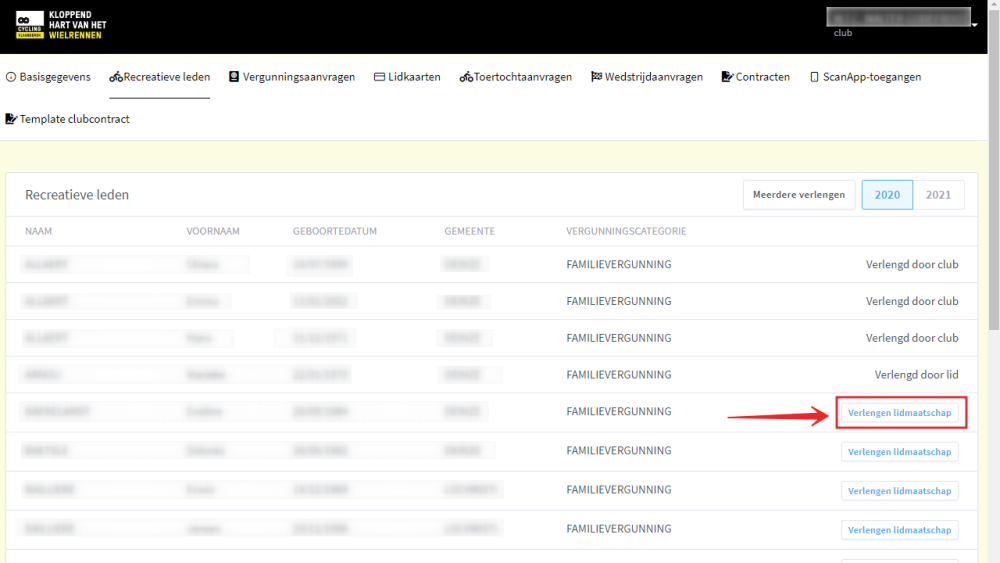
Task: Select the 2020 year toggle
Action: tap(887, 195)
